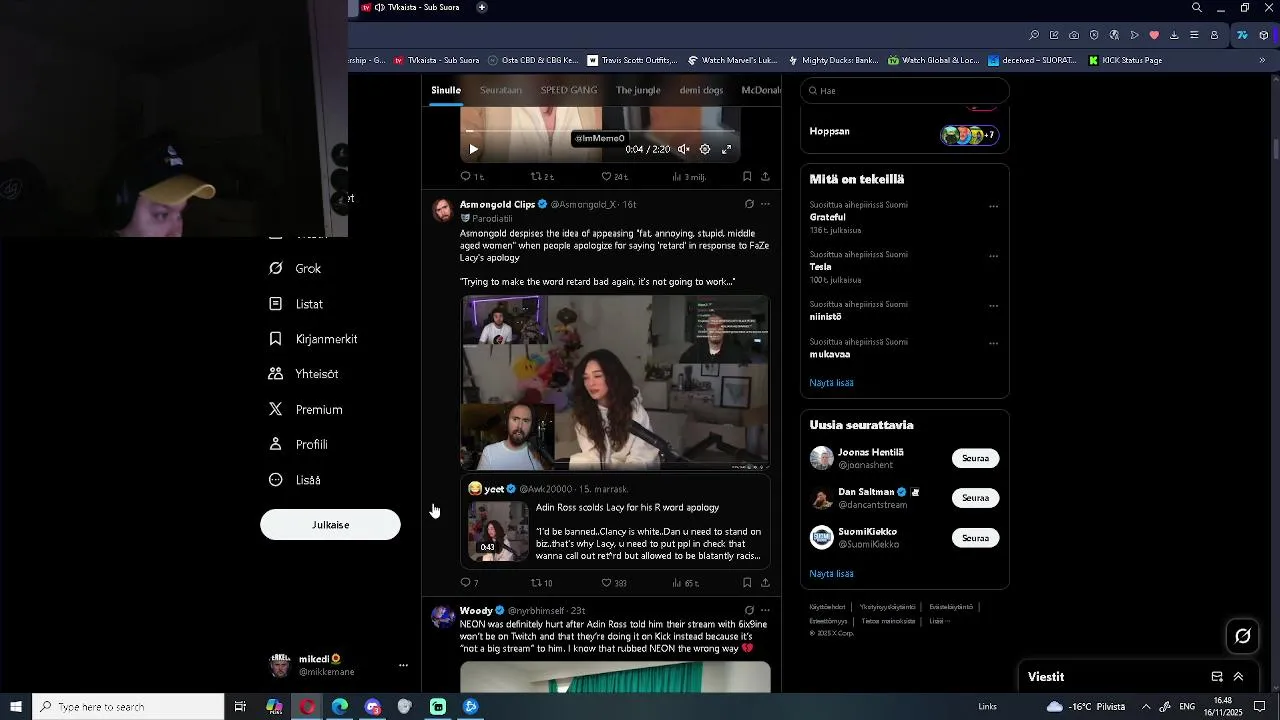The width and height of the screenshot is (1280, 720).
Task: Open more options on Asmongold Clips post
Action: (765, 204)
